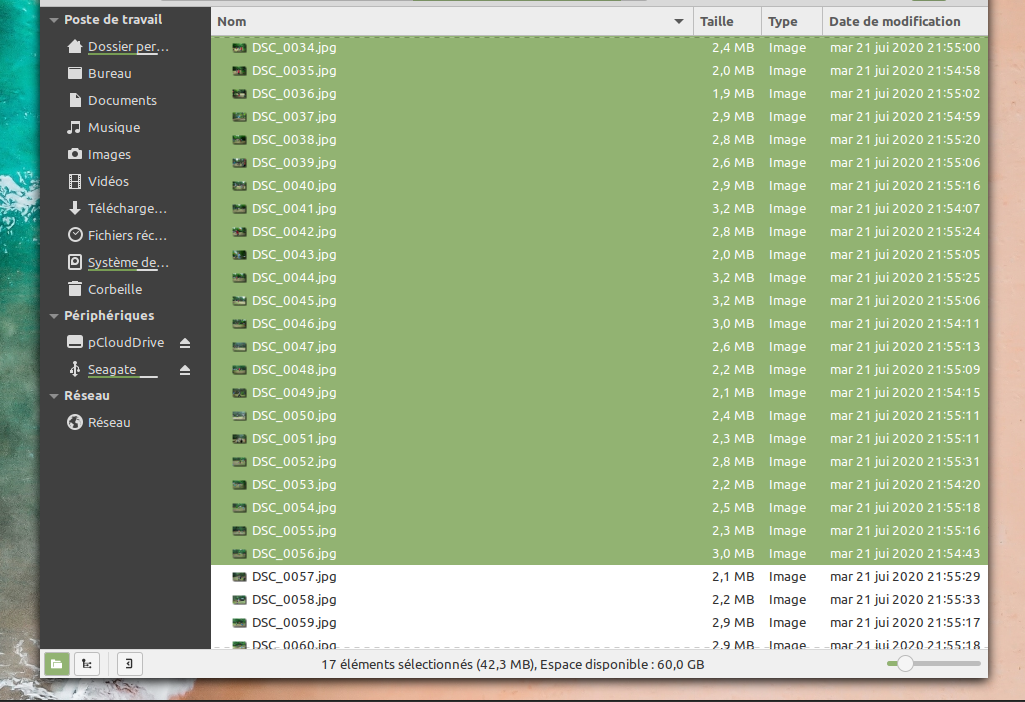The height and width of the screenshot is (702, 1025).
Task: Collapse the Poste de travail section
Action: click(53, 19)
